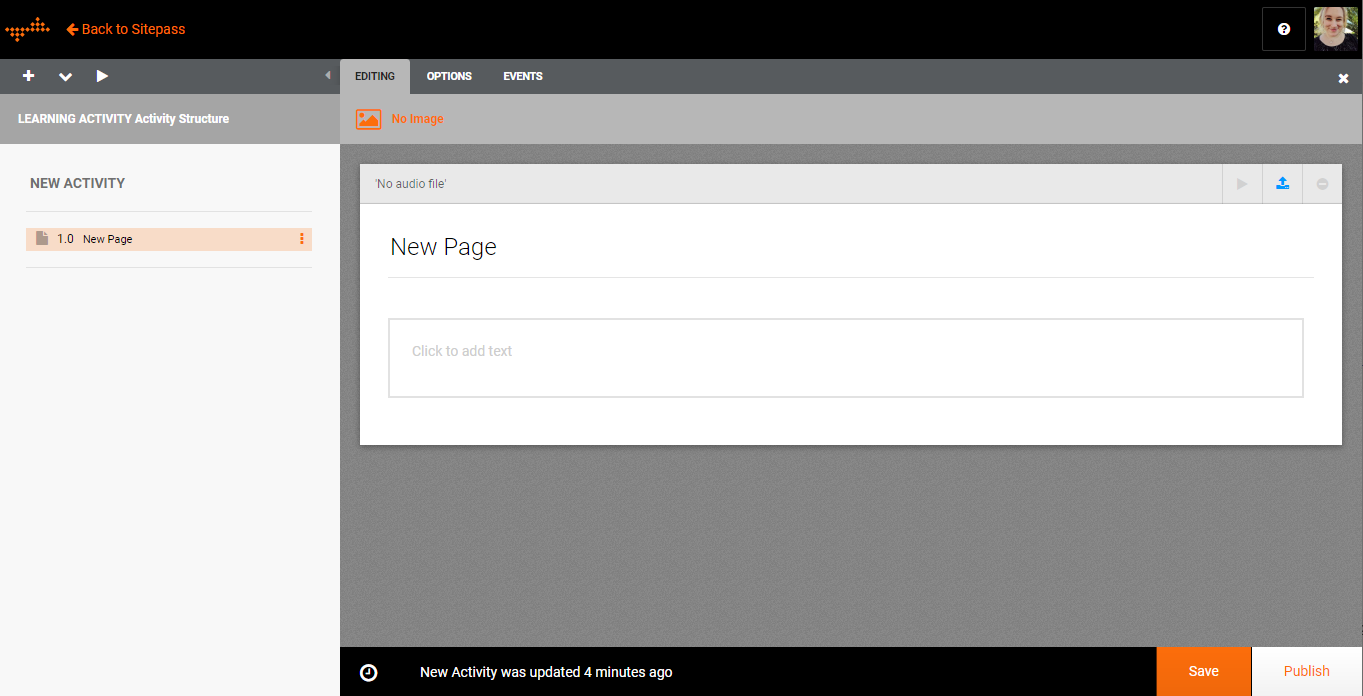Viewport: 1363px width, 696px height.
Task: Save the activity
Action: [1203, 671]
